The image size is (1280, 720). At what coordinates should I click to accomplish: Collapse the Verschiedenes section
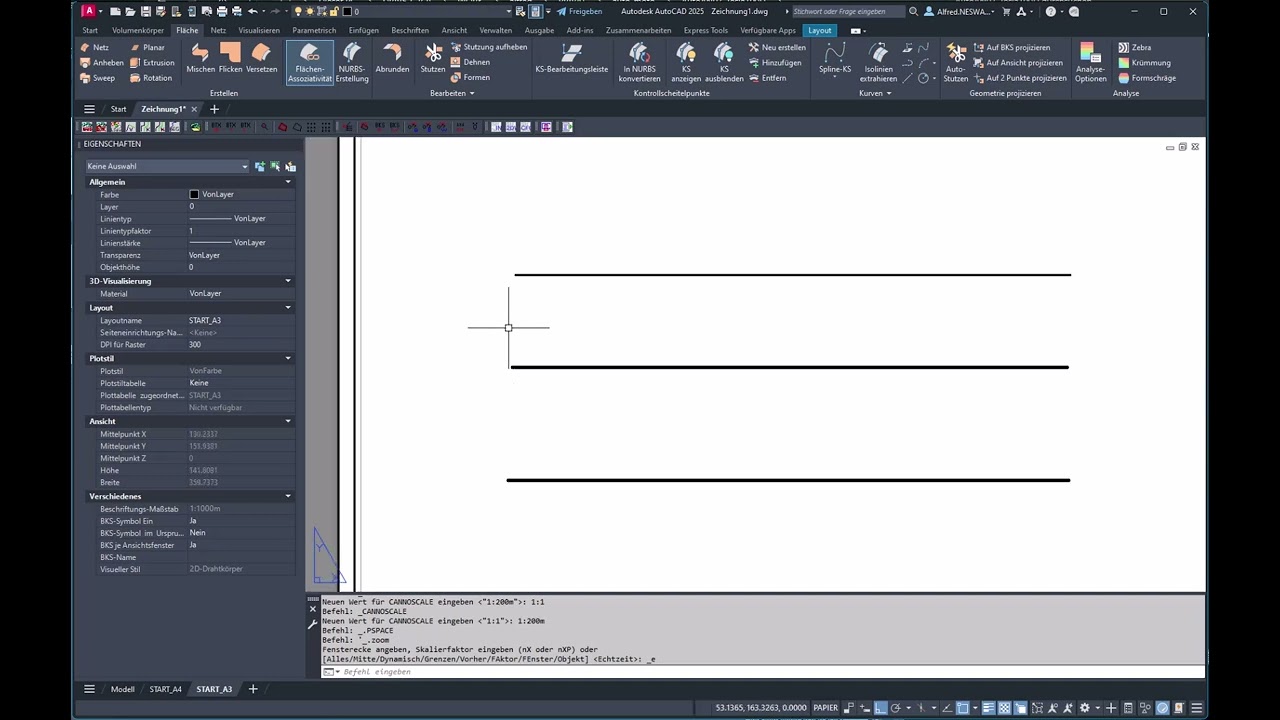click(288, 496)
